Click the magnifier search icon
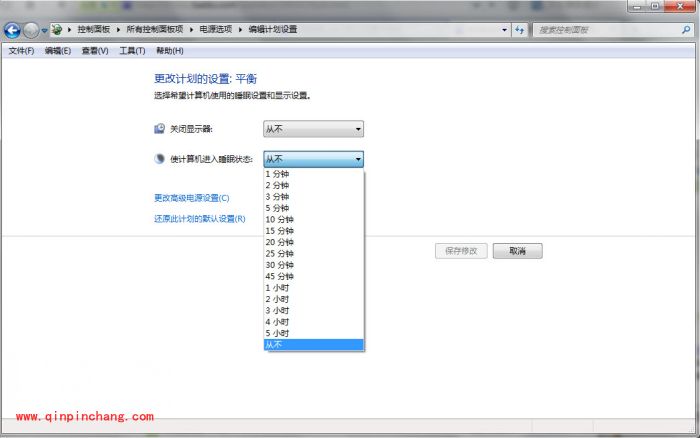Screen dimensions: 700x438 pos(686,30)
